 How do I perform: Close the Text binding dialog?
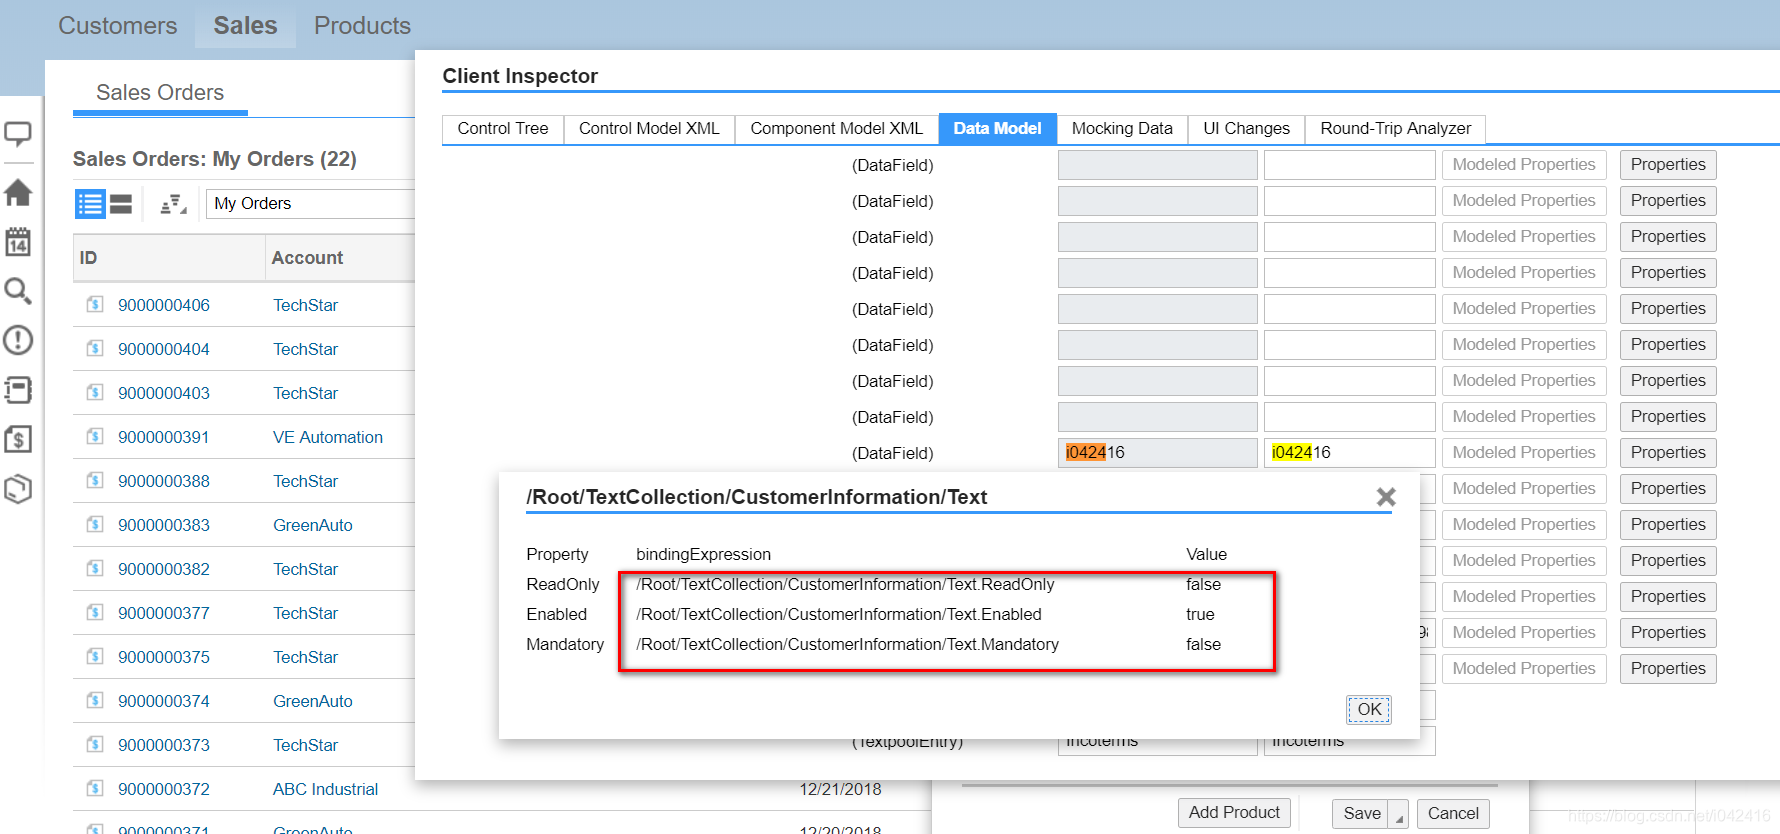click(x=1385, y=497)
